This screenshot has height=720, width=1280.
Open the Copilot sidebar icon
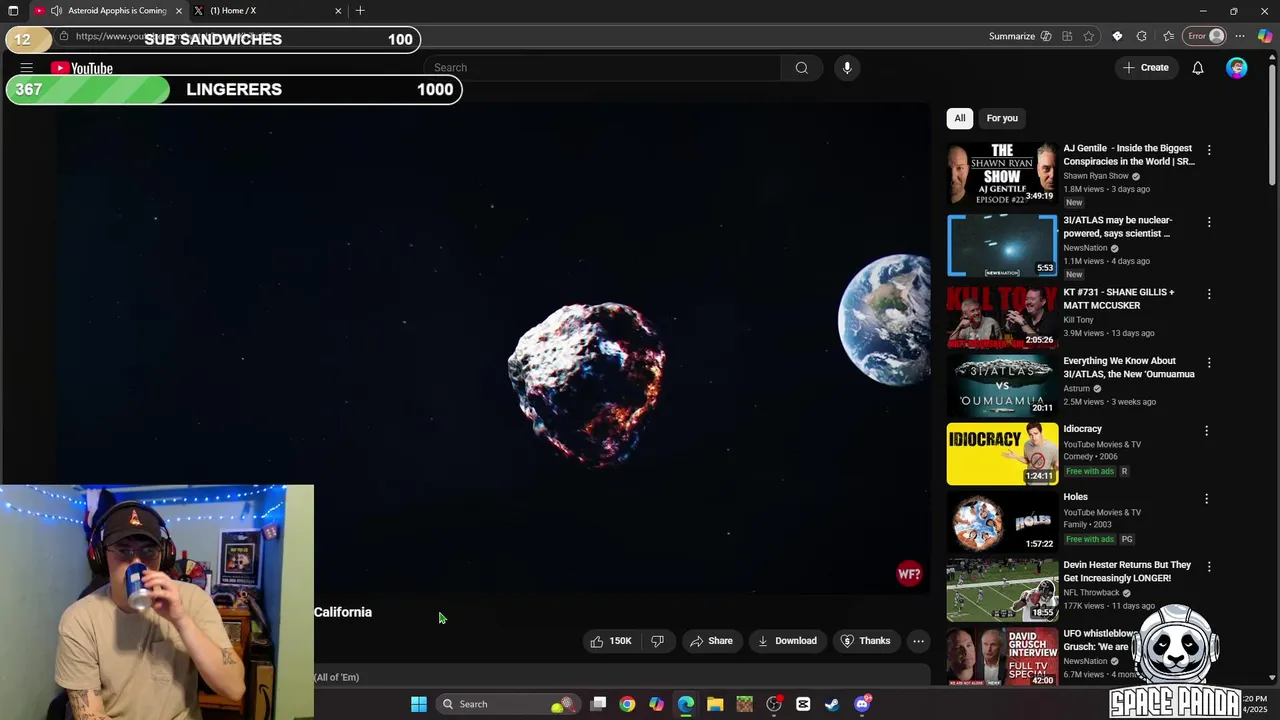1265,36
